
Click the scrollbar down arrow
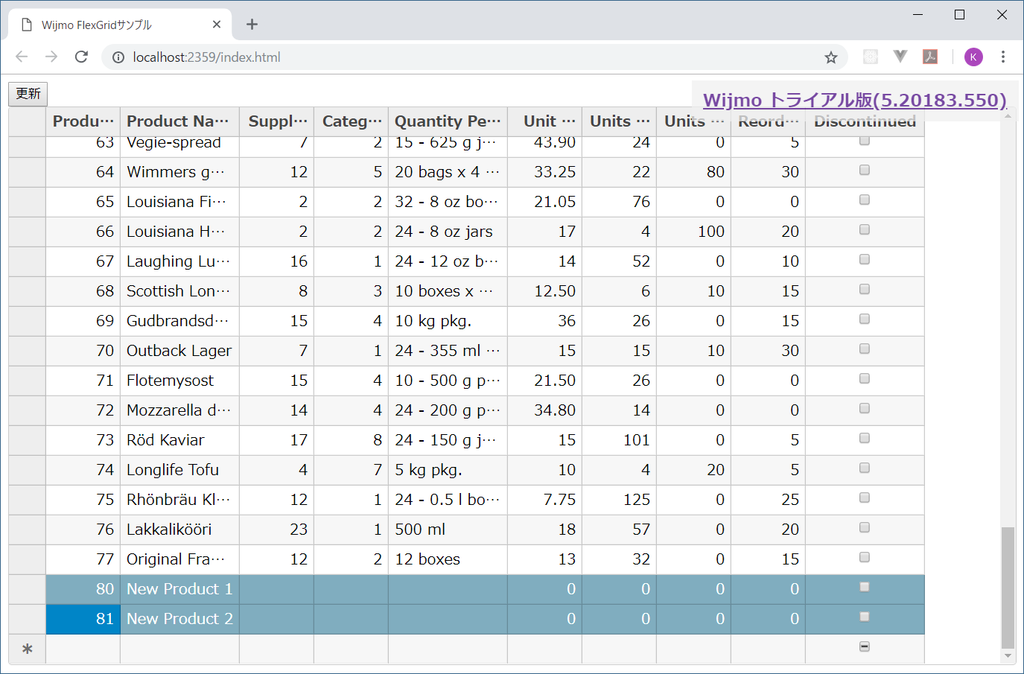tap(1008, 656)
